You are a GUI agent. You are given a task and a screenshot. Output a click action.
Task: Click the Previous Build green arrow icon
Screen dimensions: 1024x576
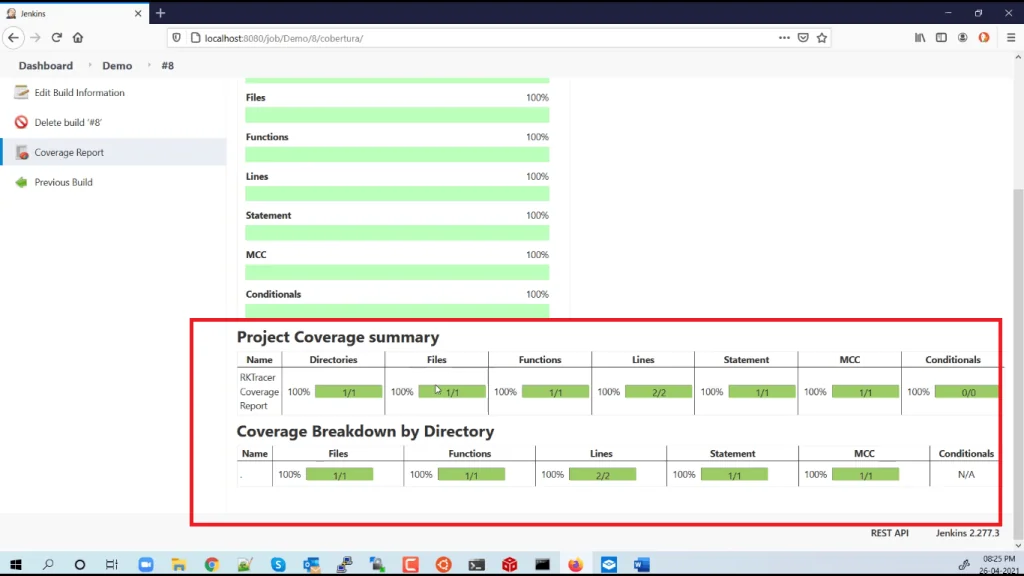[22, 182]
